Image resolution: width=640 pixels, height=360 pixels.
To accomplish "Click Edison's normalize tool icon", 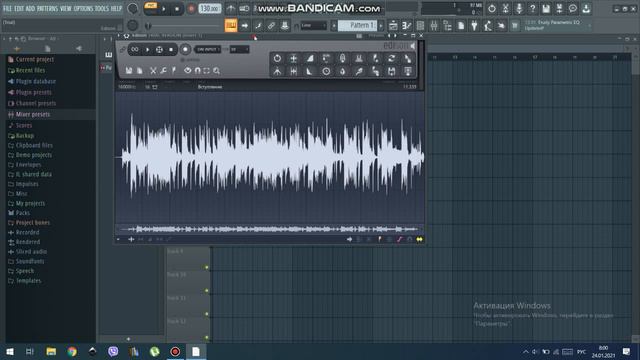I will (293, 58).
